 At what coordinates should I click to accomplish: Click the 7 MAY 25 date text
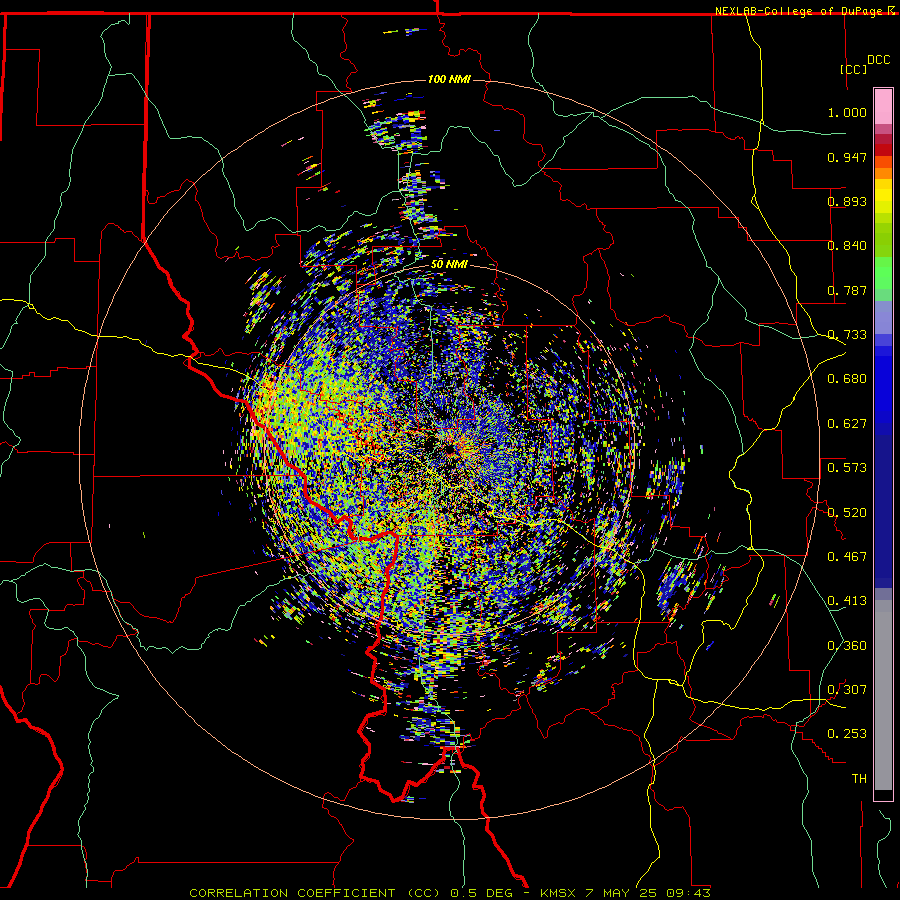620,893
